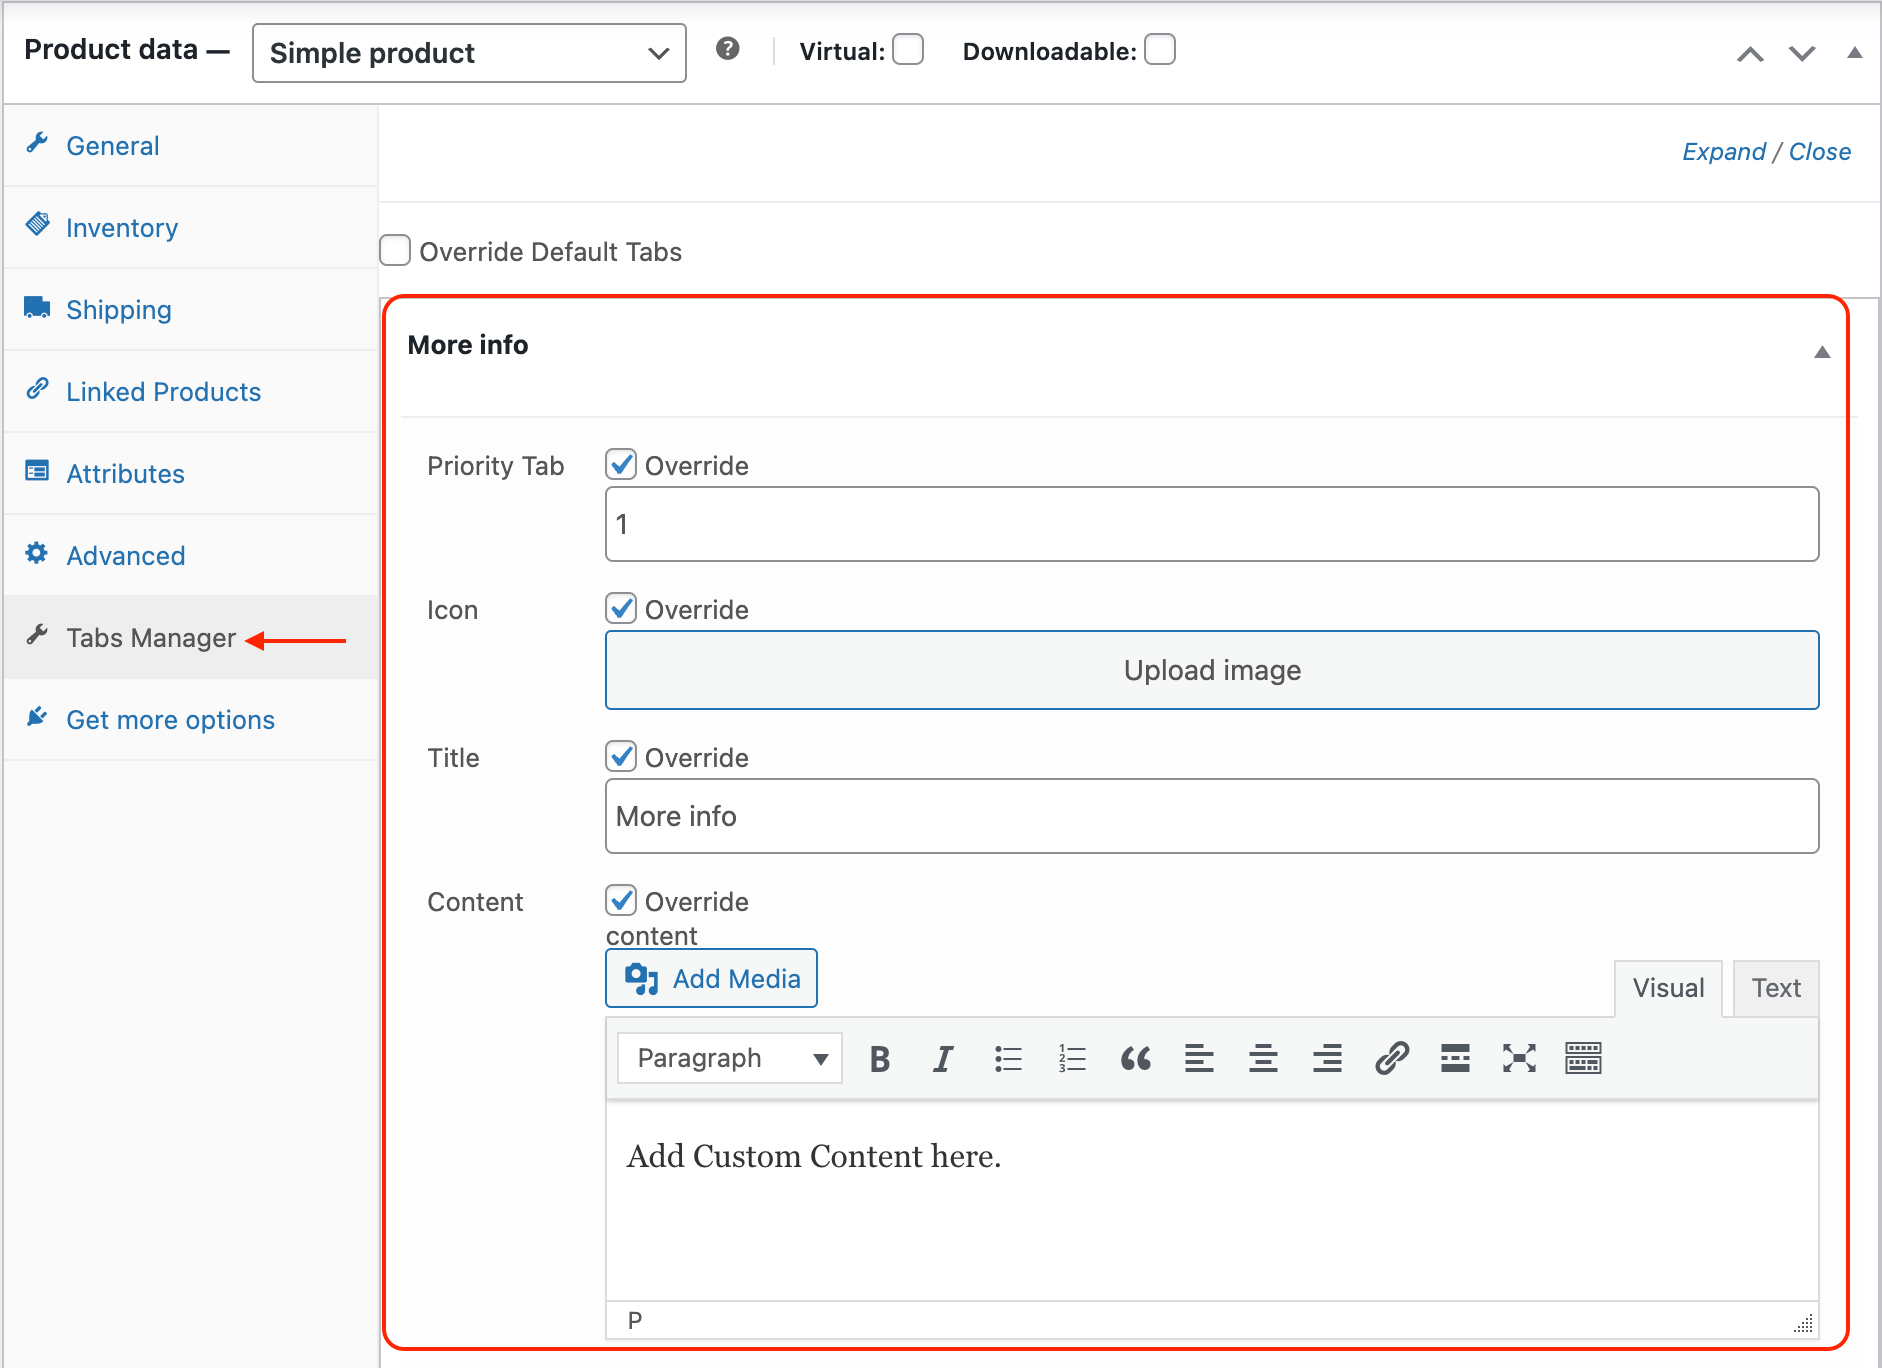This screenshot has width=1882, height=1368.
Task: Add a blockquote to the content
Action: pos(1138,1058)
